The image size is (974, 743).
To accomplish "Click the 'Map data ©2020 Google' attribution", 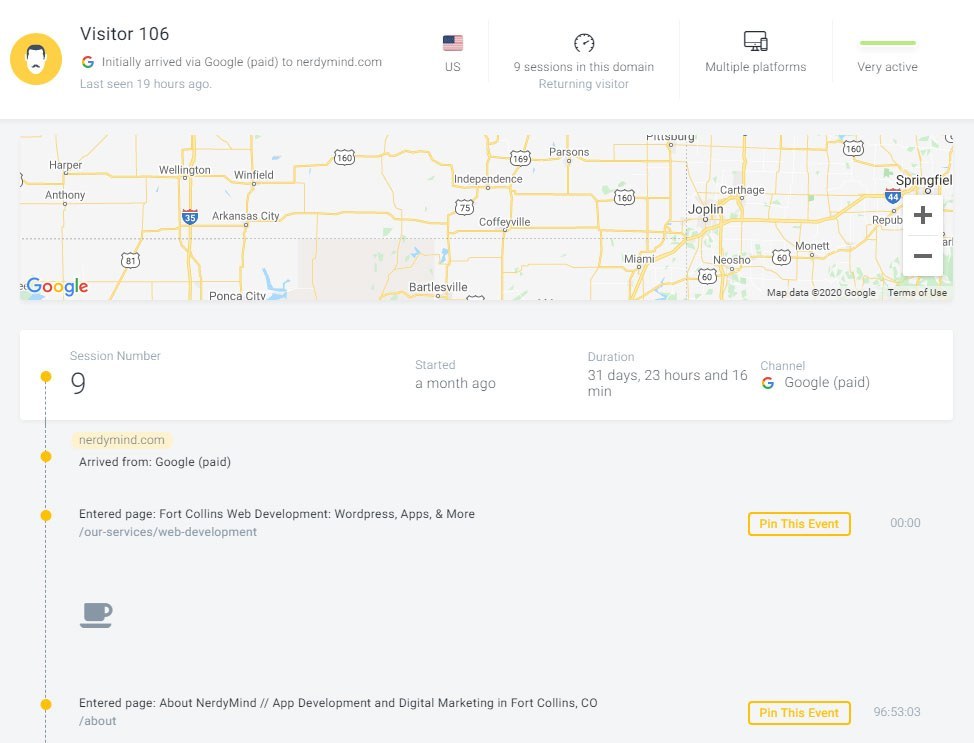I will click(x=821, y=293).
